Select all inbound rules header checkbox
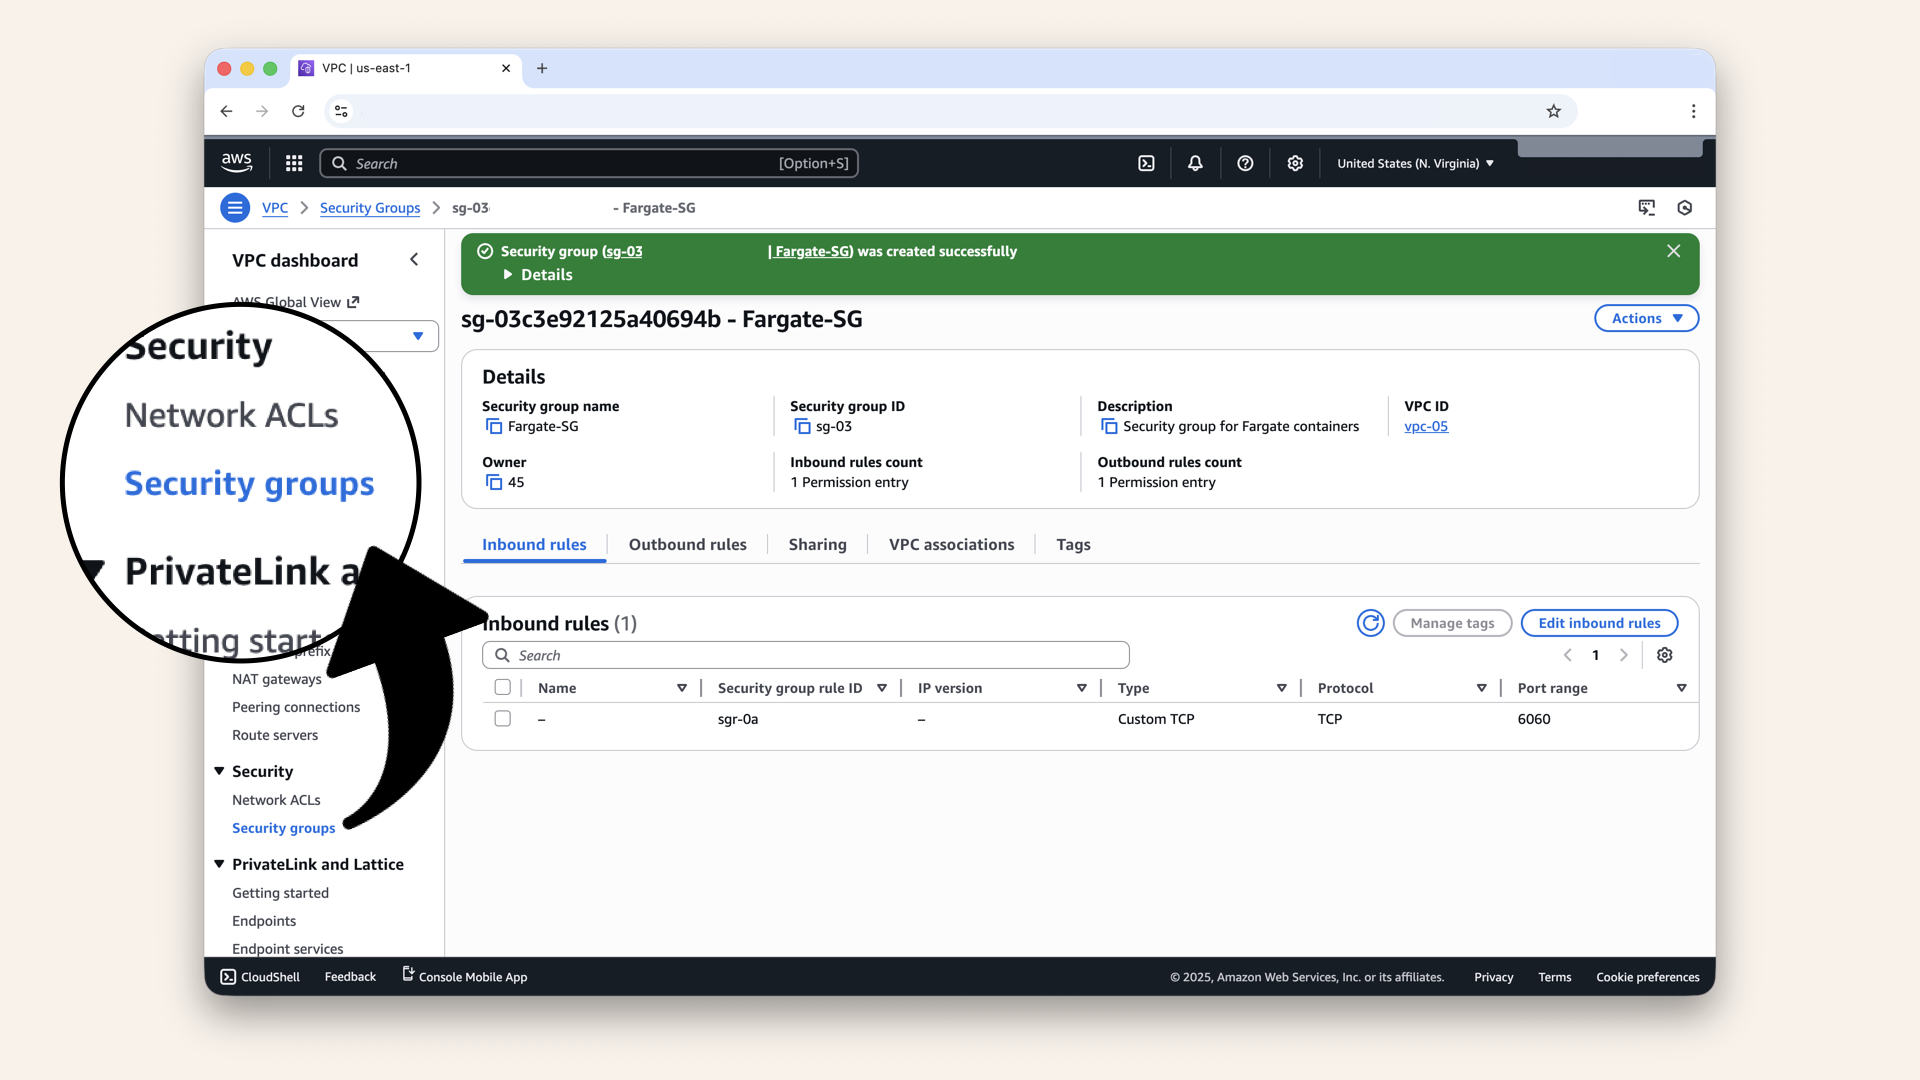 (502, 687)
